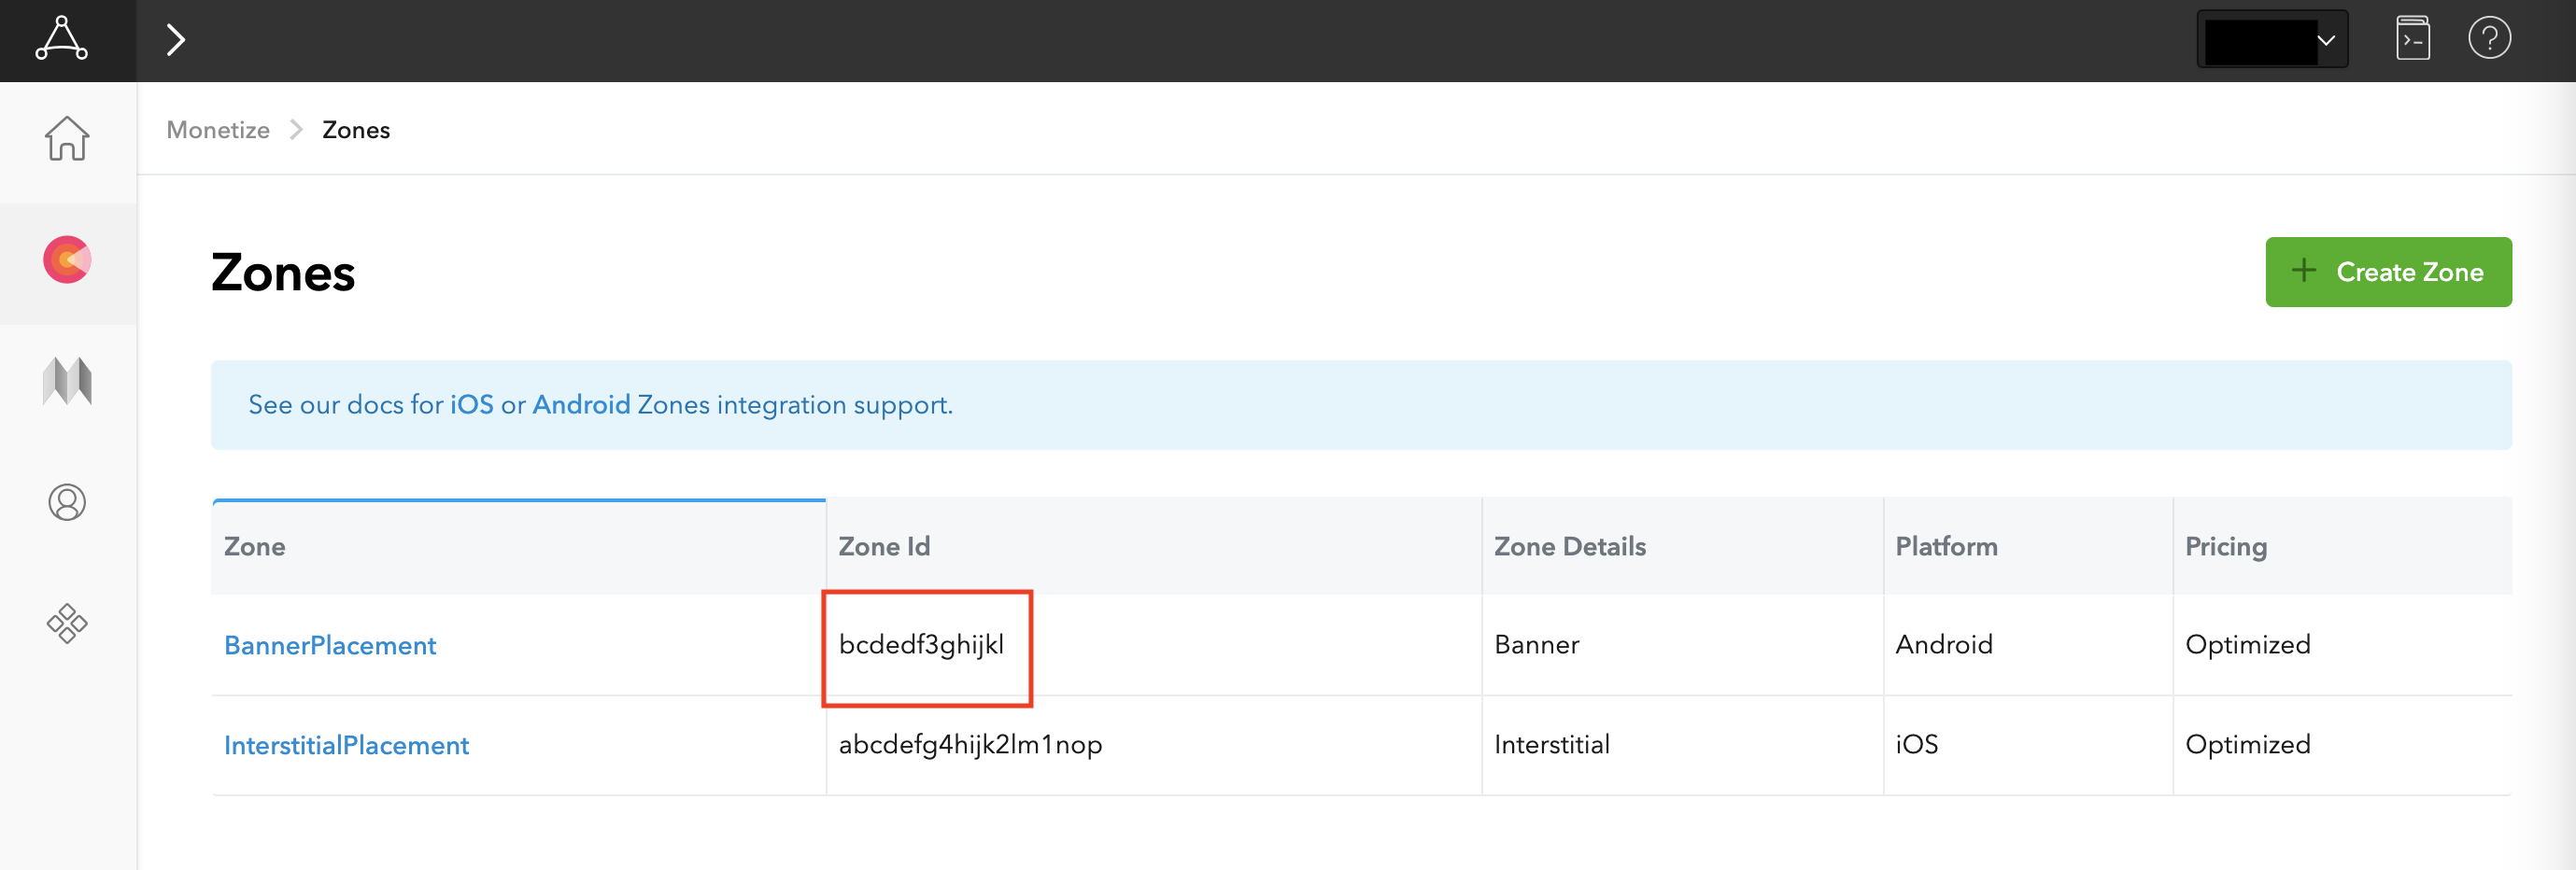Open the Home icon in sidebar
The height and width of the screenshot is (870, 2576).
[67, 139]
